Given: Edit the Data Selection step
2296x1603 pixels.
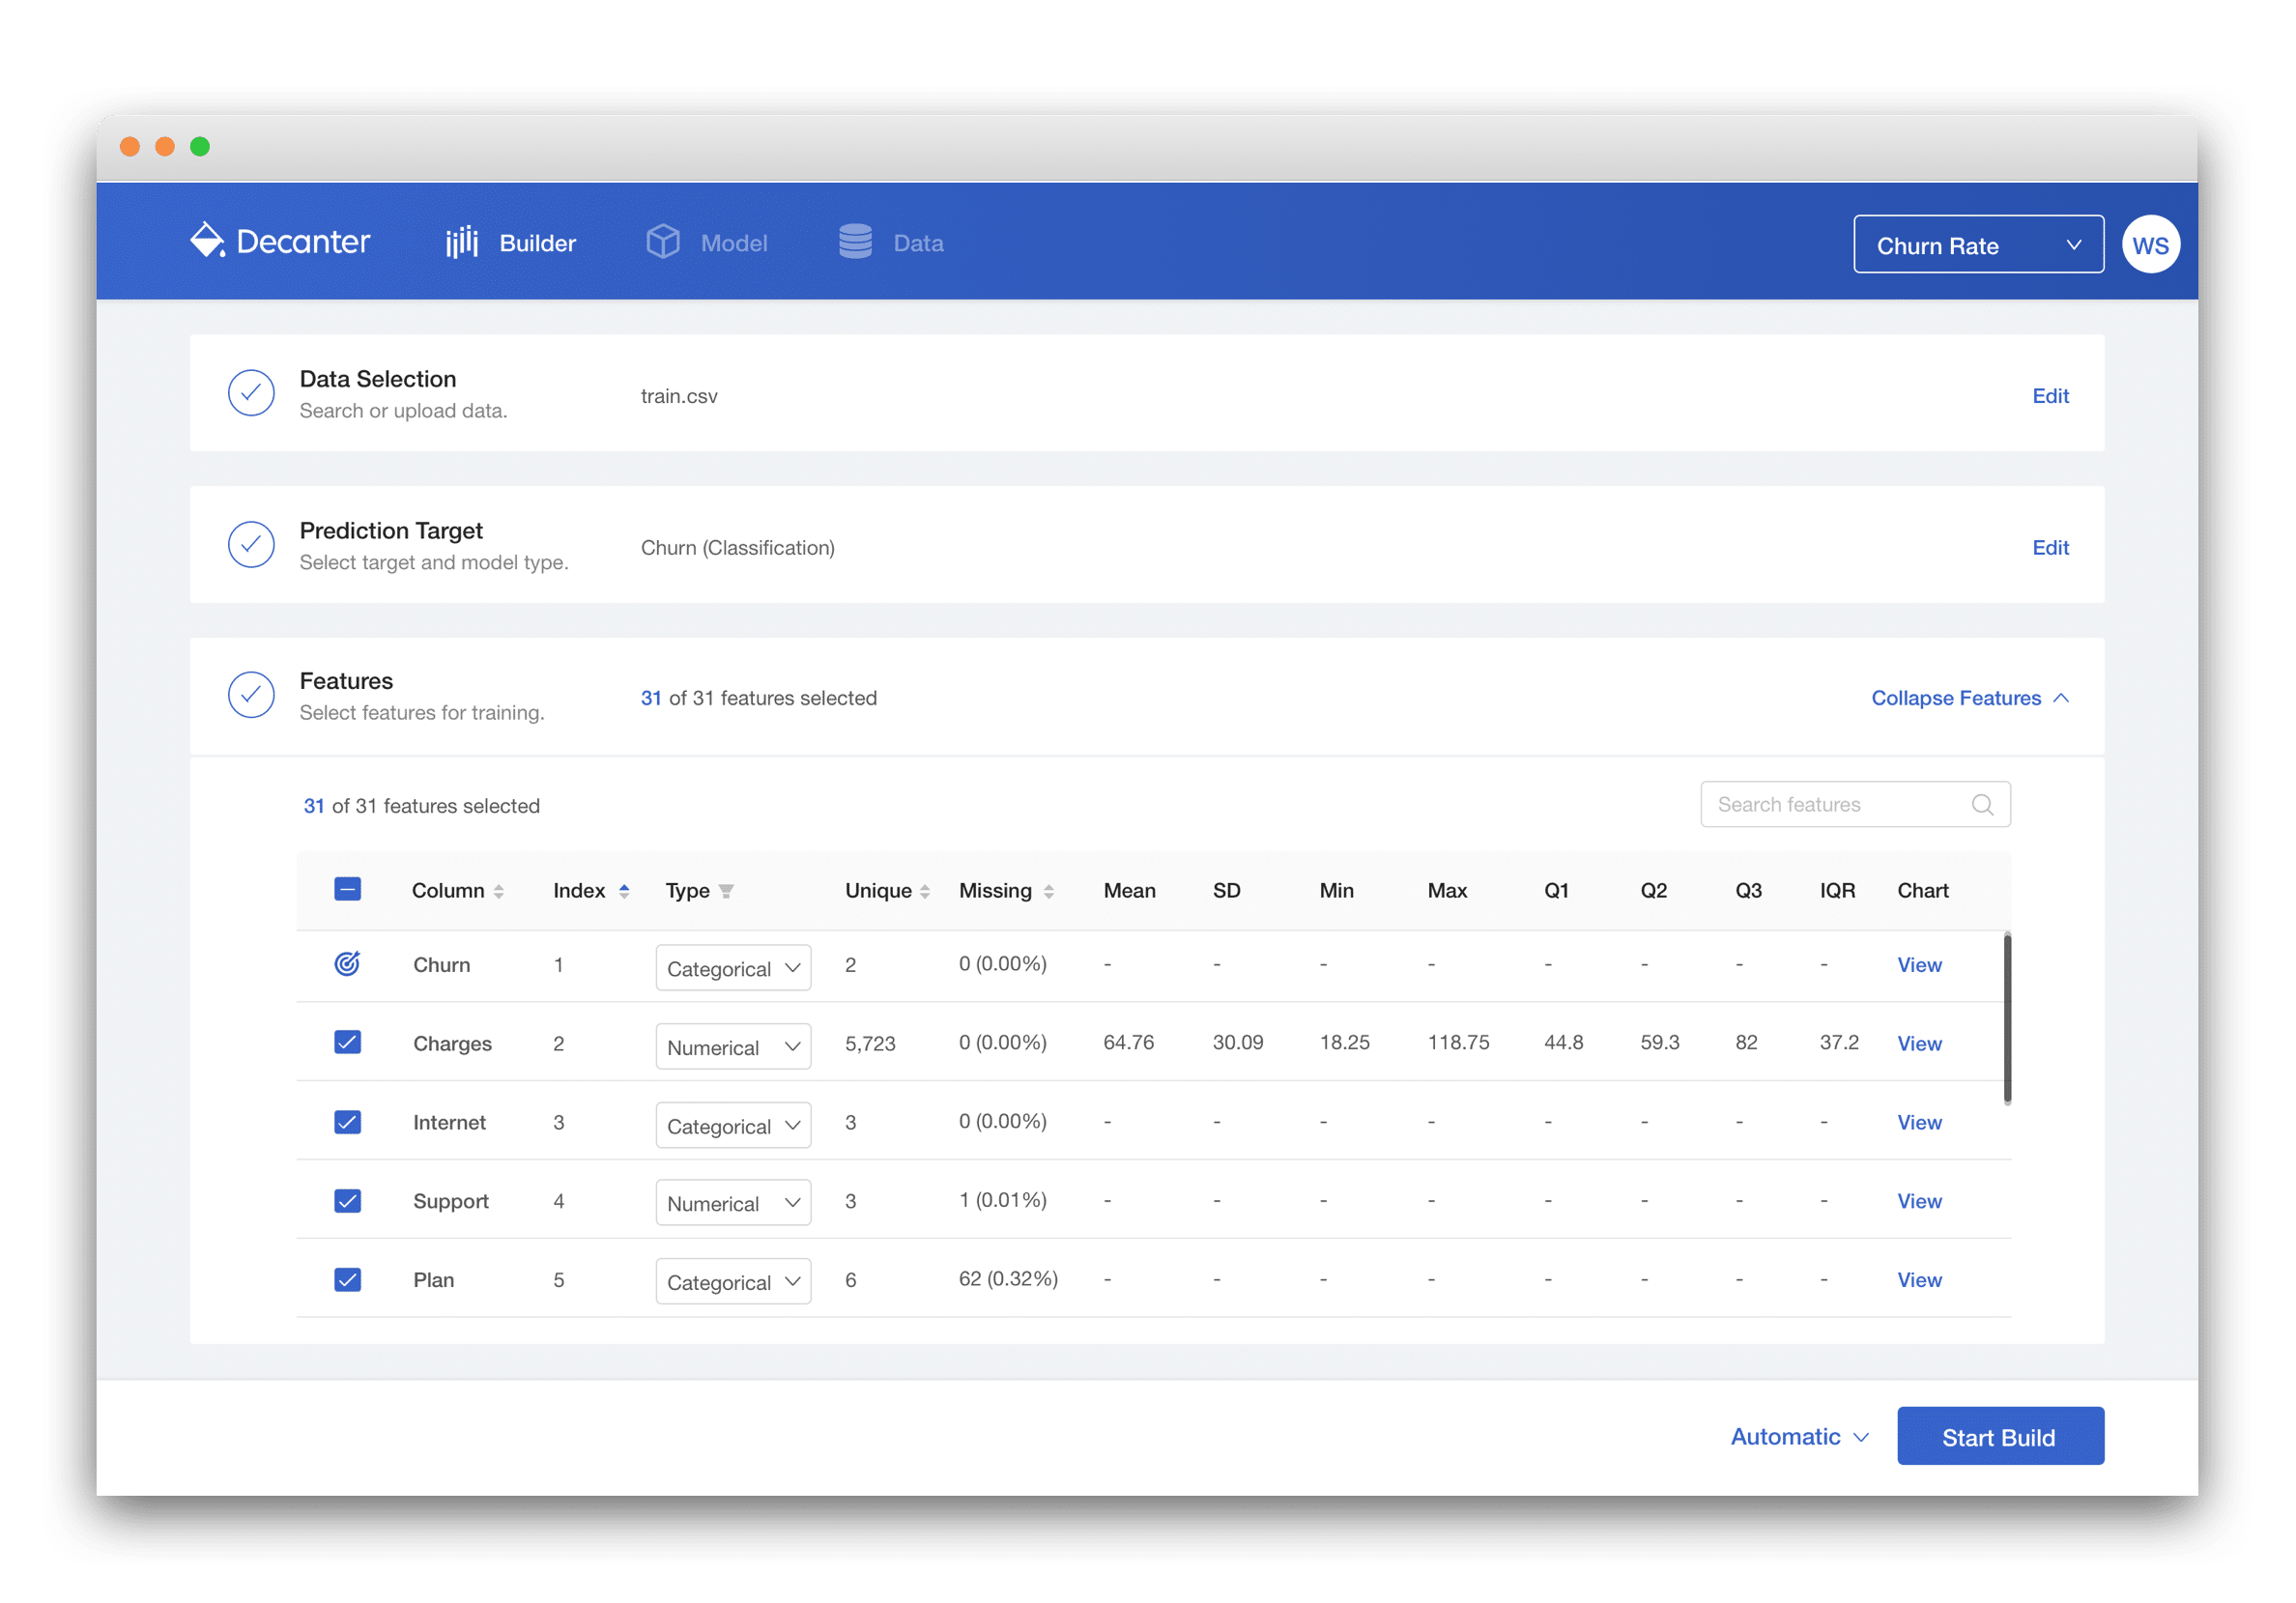Looking at the screenshot, I should coord(2050,396).
